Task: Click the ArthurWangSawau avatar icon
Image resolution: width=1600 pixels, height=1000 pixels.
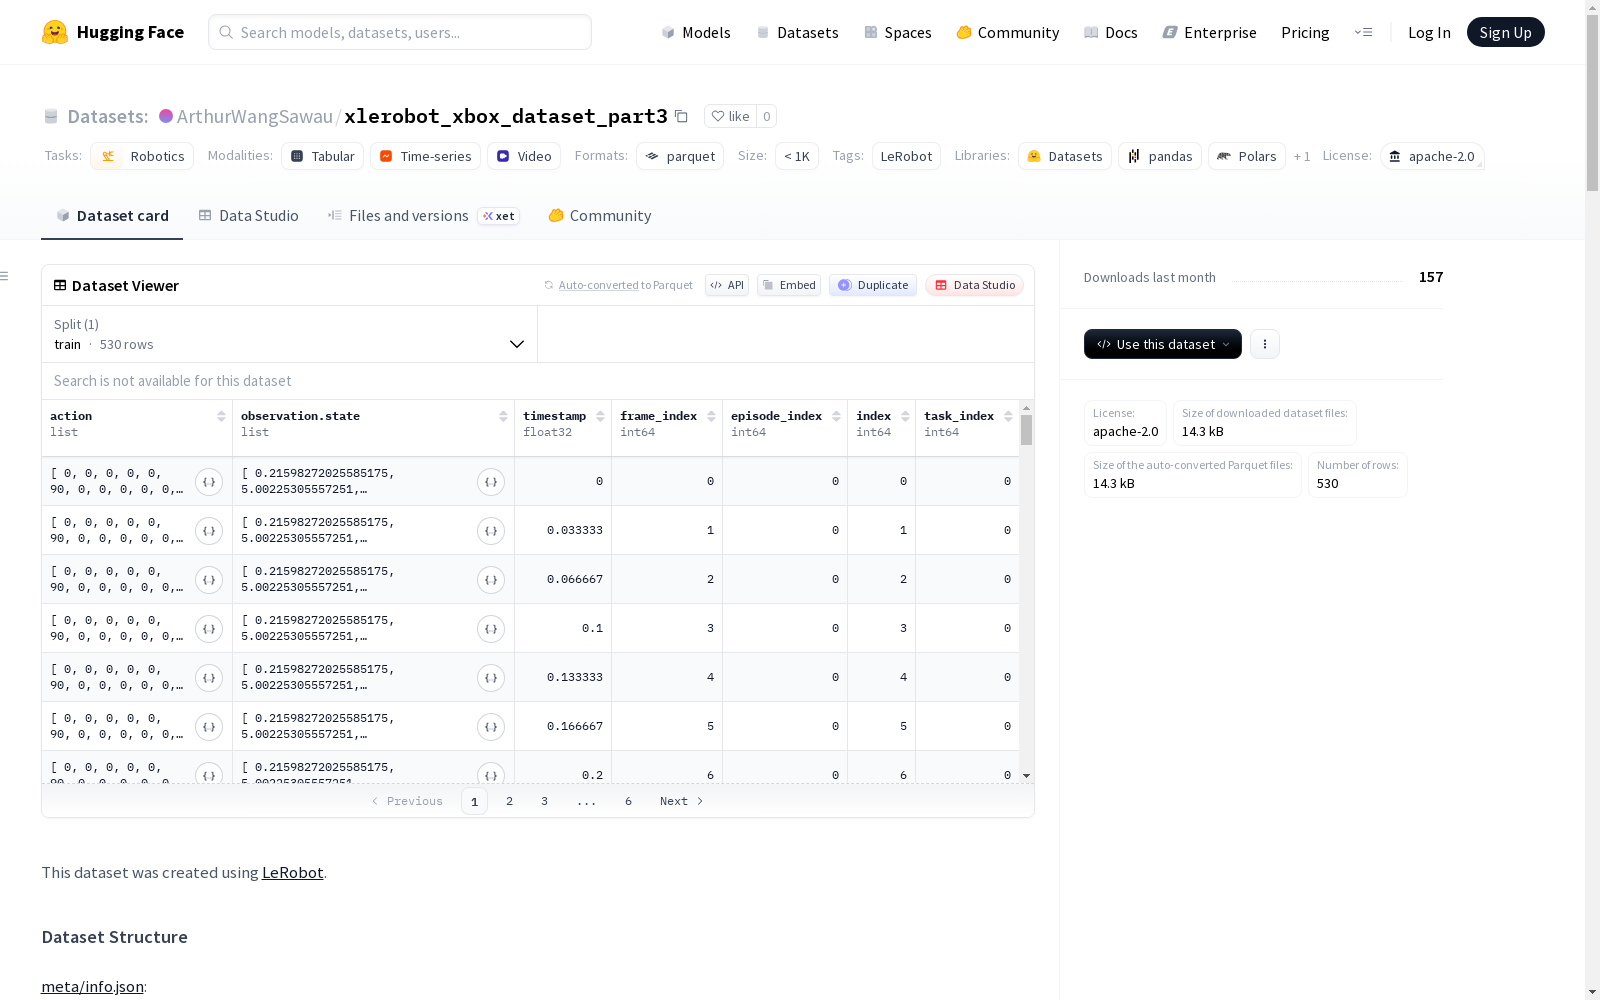Action: [166, 116]
